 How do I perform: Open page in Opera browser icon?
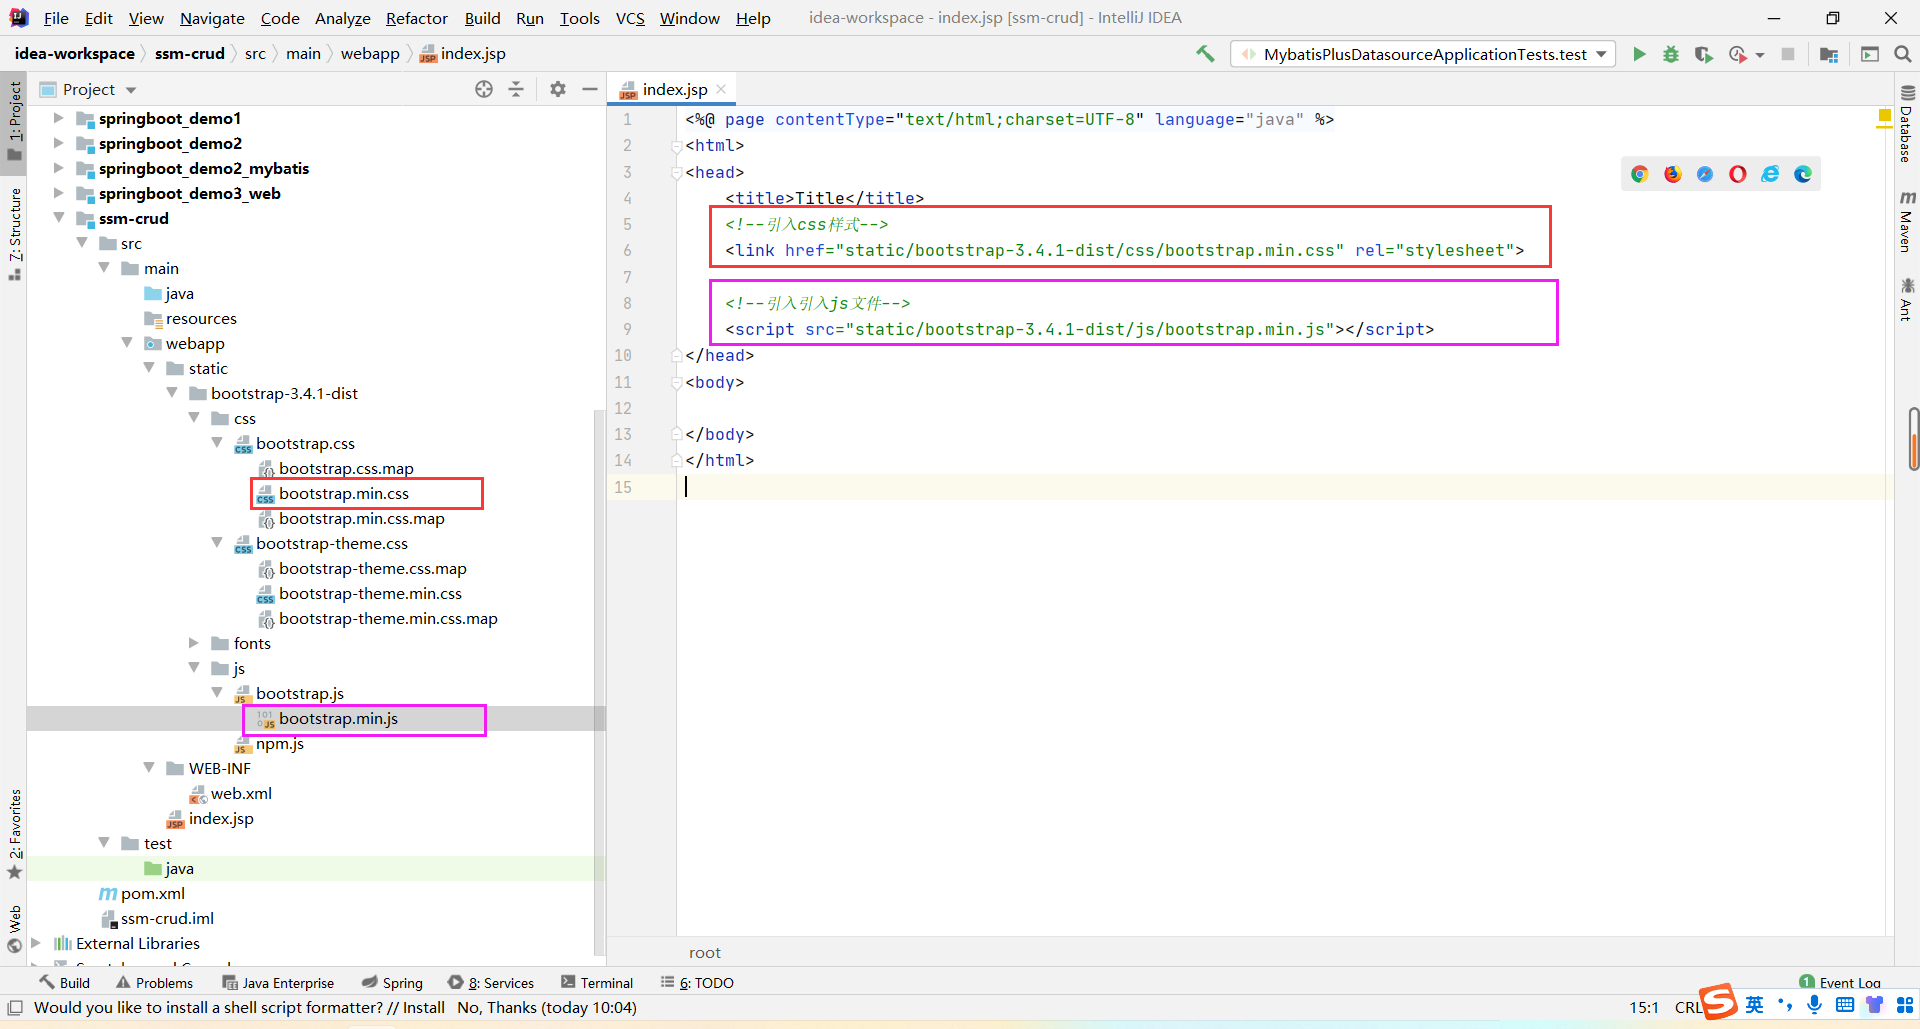click(x=1738, y=174)
